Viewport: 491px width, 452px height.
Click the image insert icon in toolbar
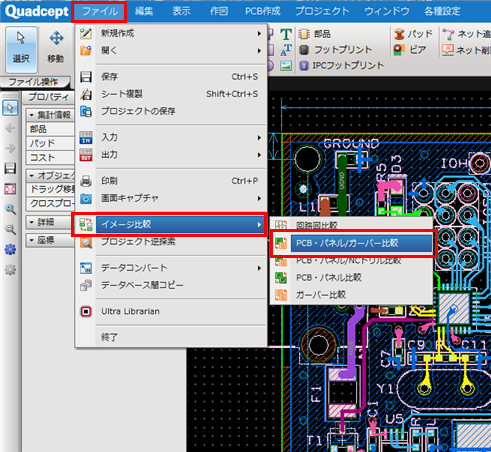click(x=286, y=66)
